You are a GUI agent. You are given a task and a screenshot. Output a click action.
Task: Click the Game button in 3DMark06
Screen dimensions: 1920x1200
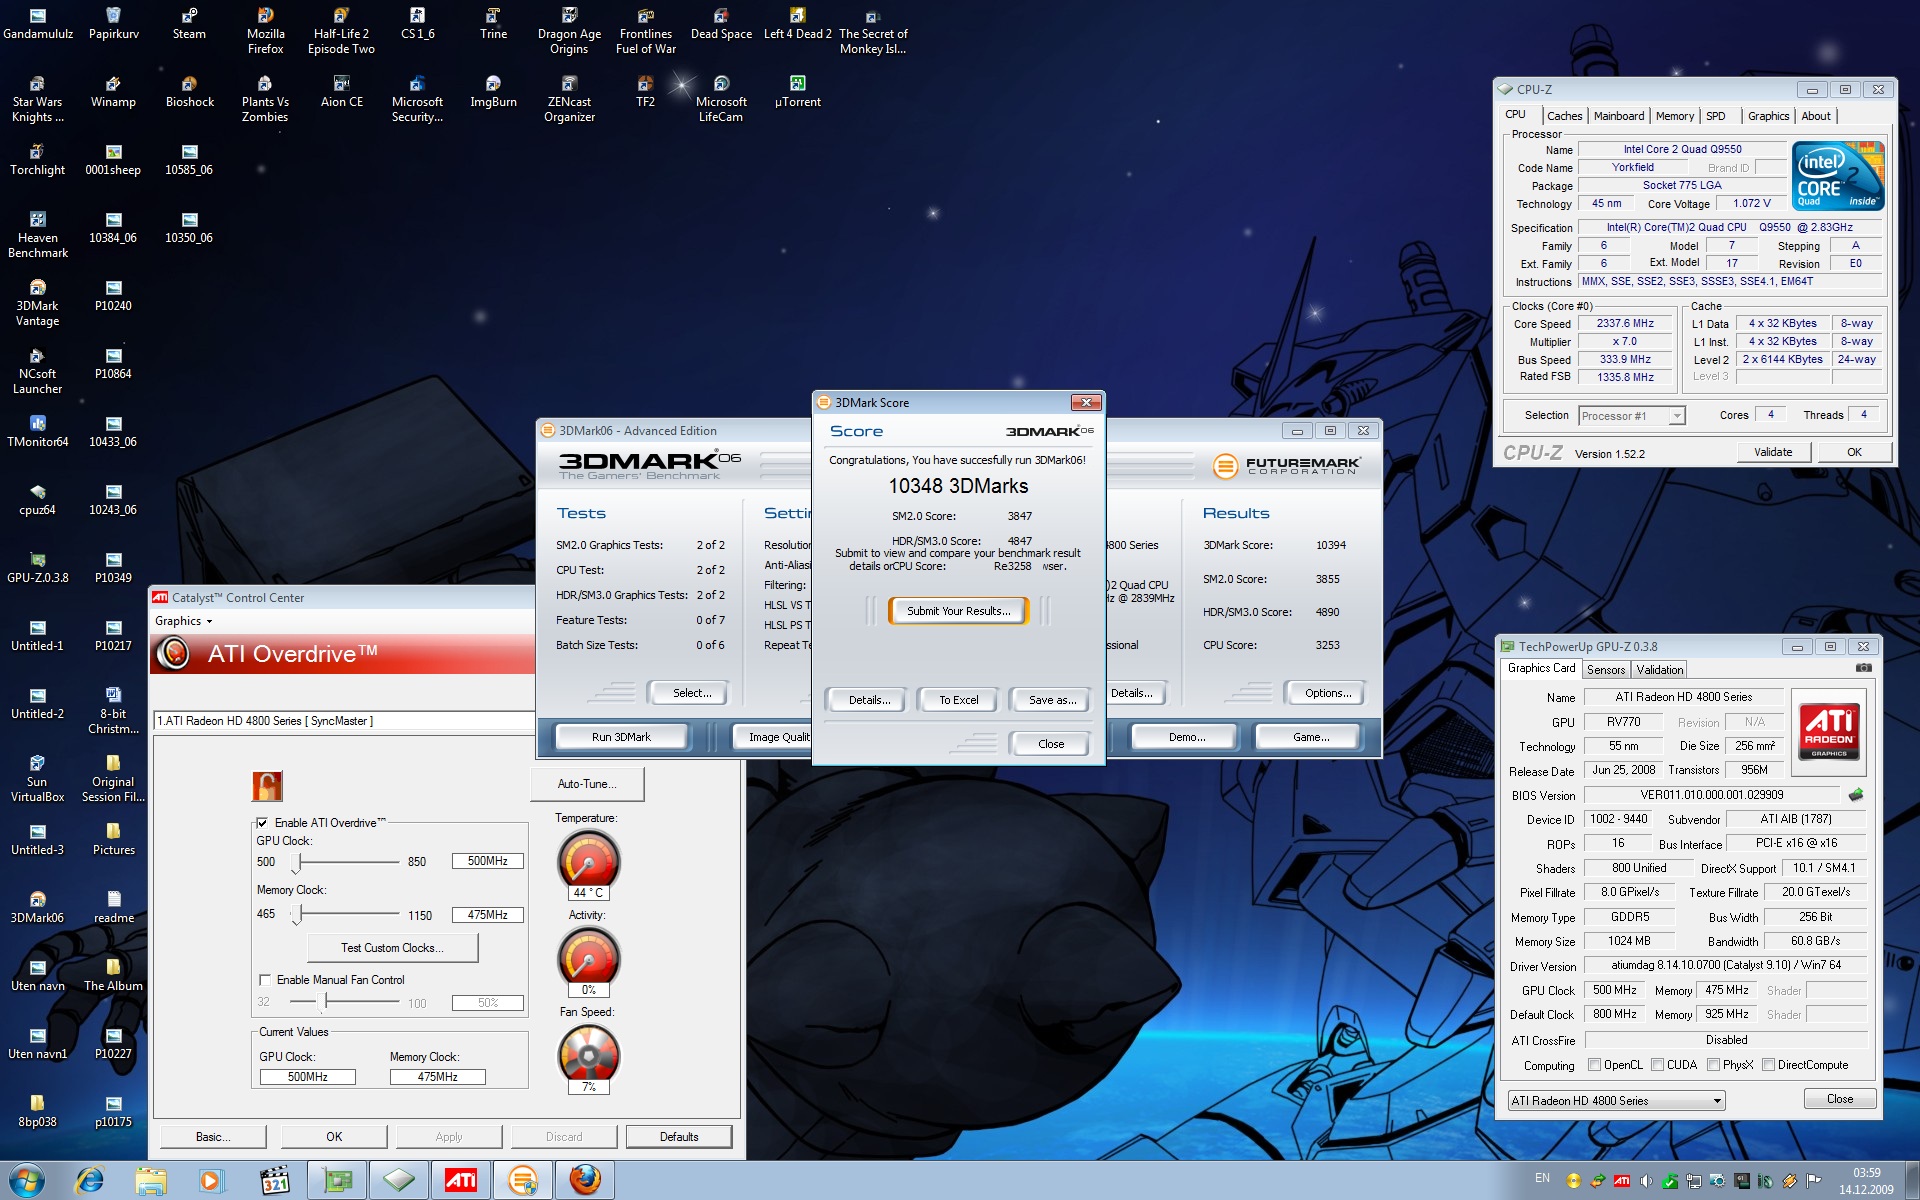[x=1310, y=737]
